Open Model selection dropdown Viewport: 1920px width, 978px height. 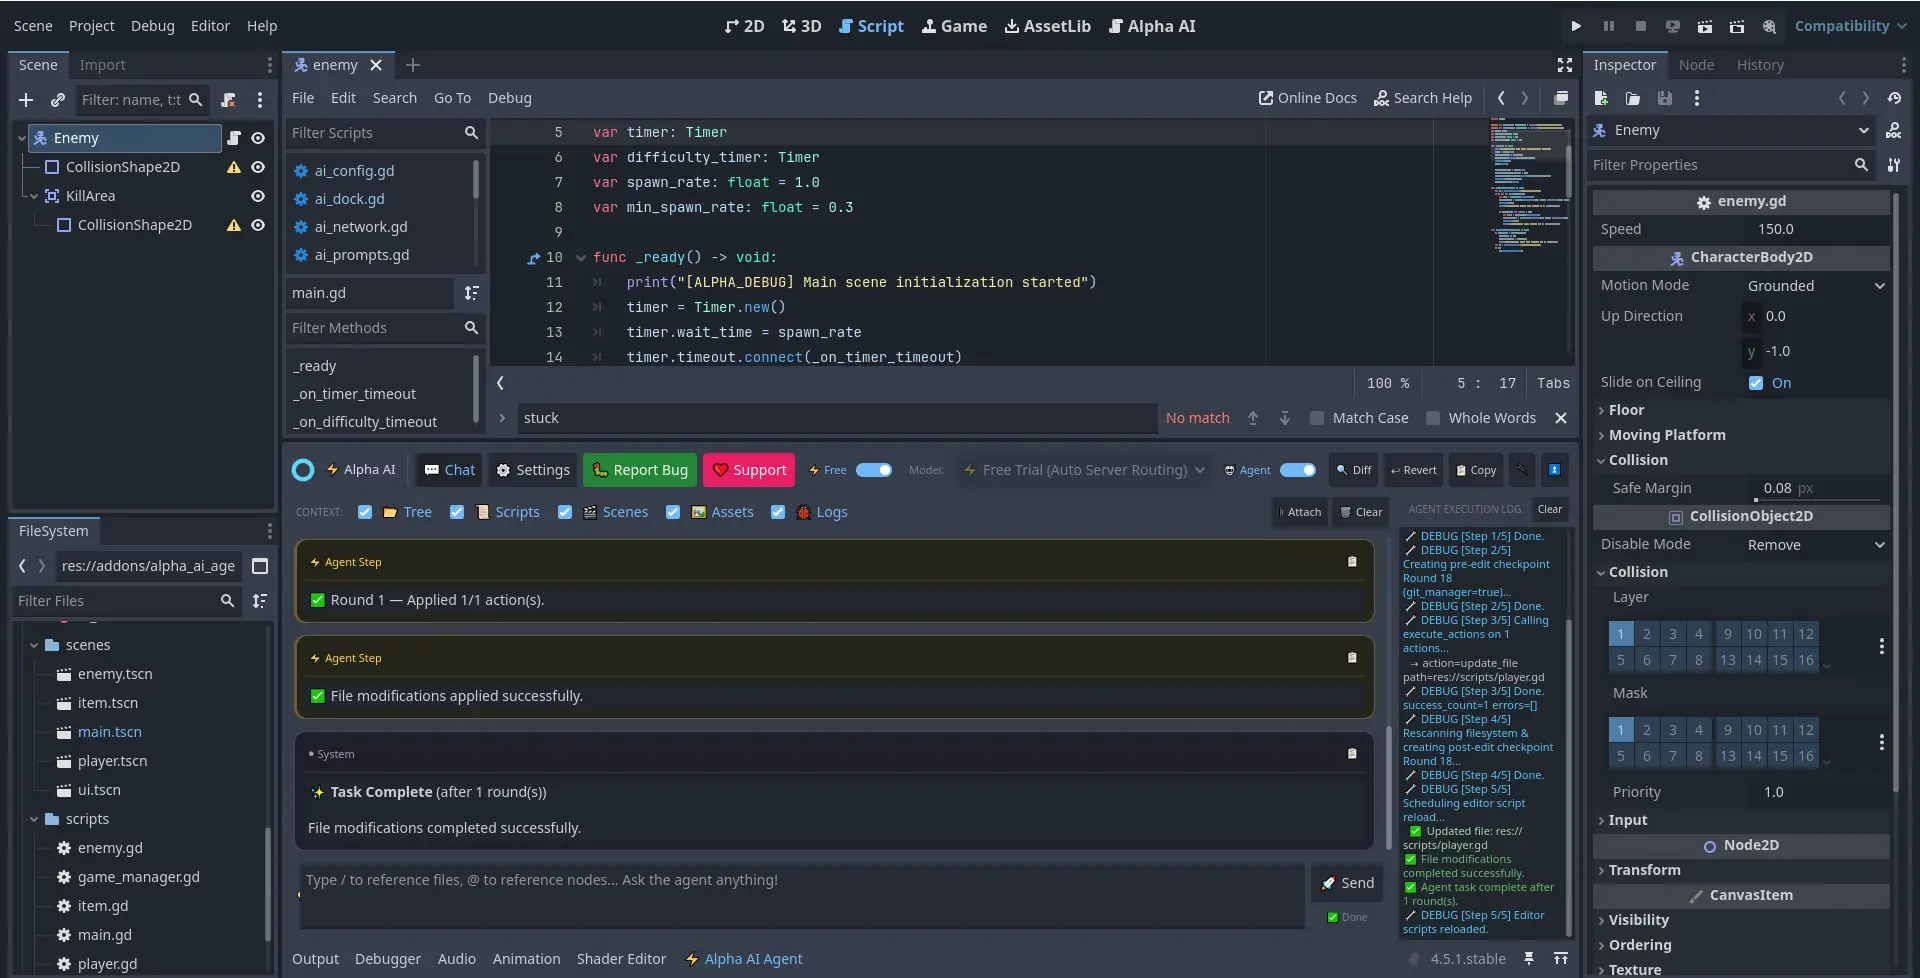1084,470
